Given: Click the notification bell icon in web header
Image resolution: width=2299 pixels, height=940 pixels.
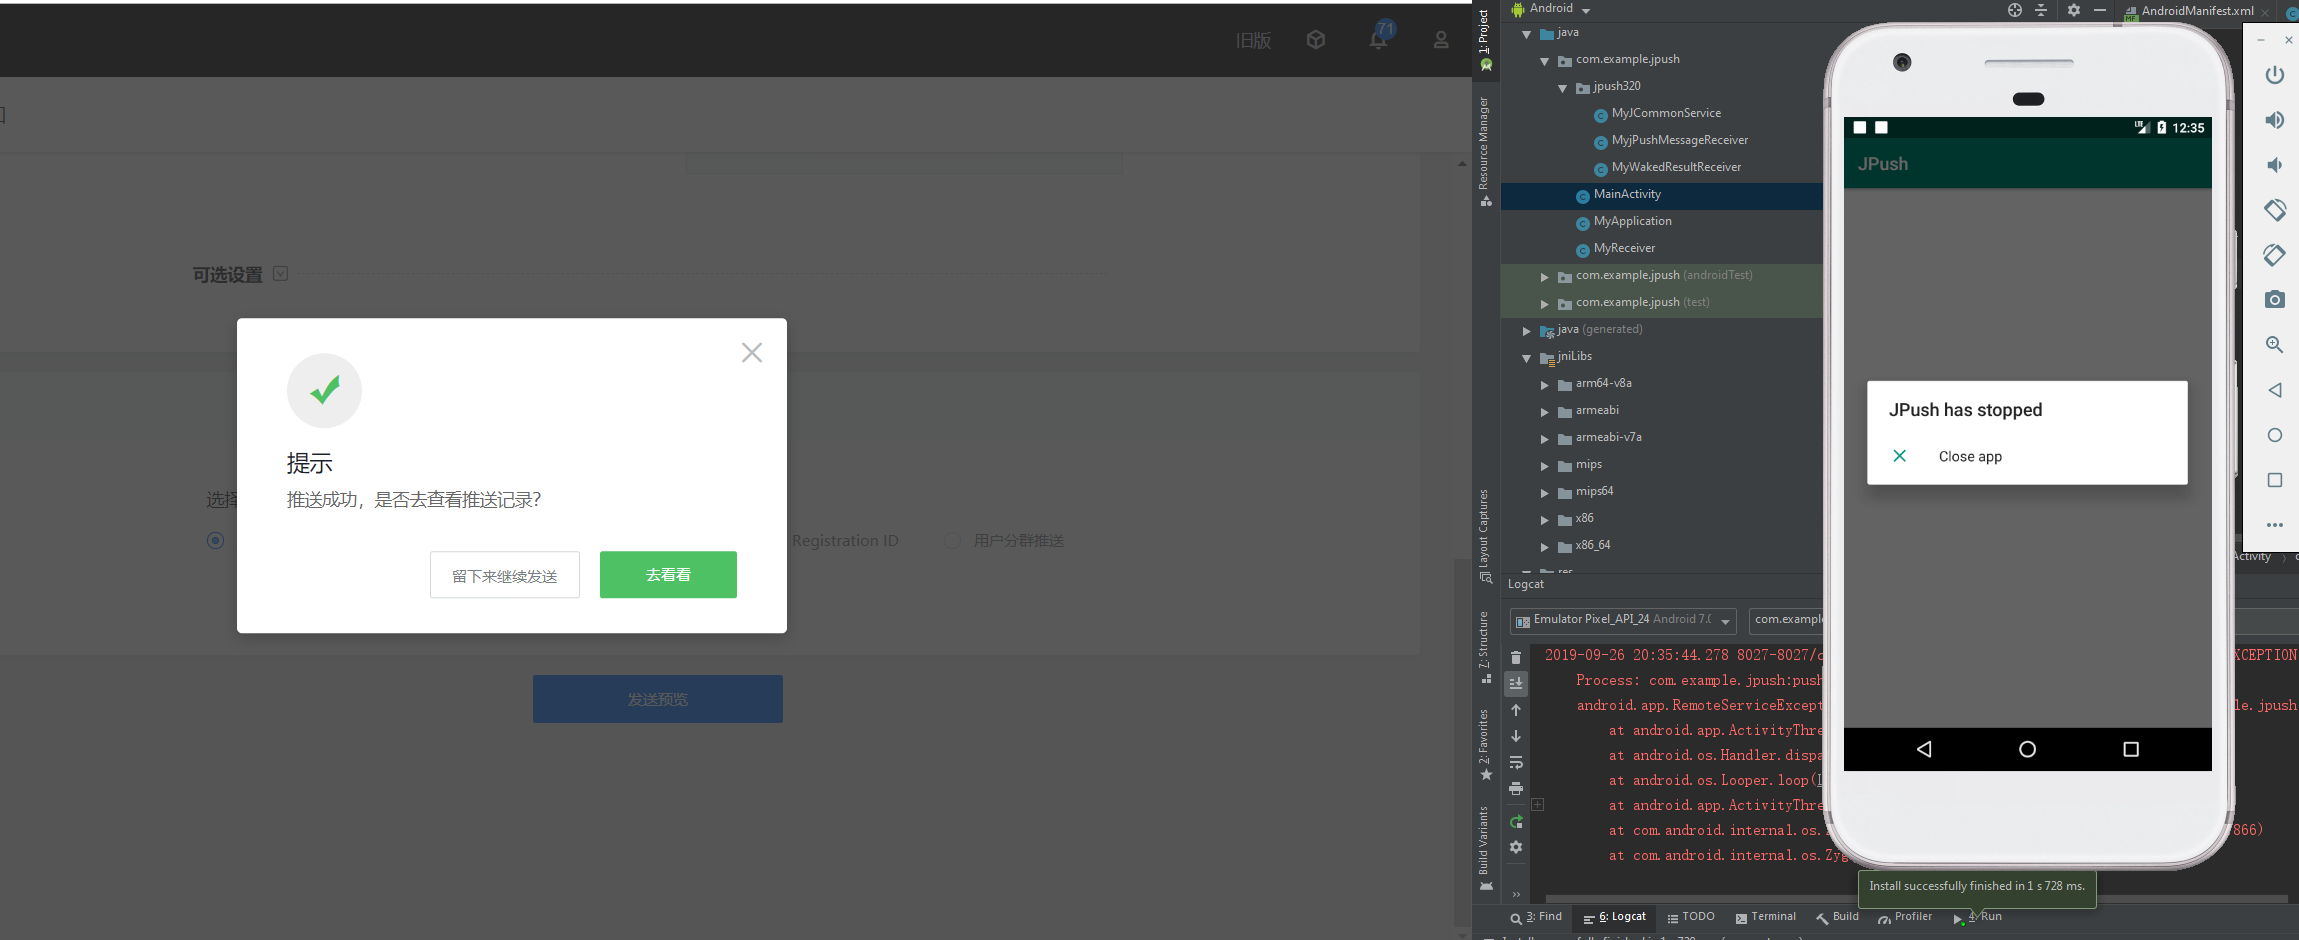Looking at the screenshot, I should [1379, 37].
